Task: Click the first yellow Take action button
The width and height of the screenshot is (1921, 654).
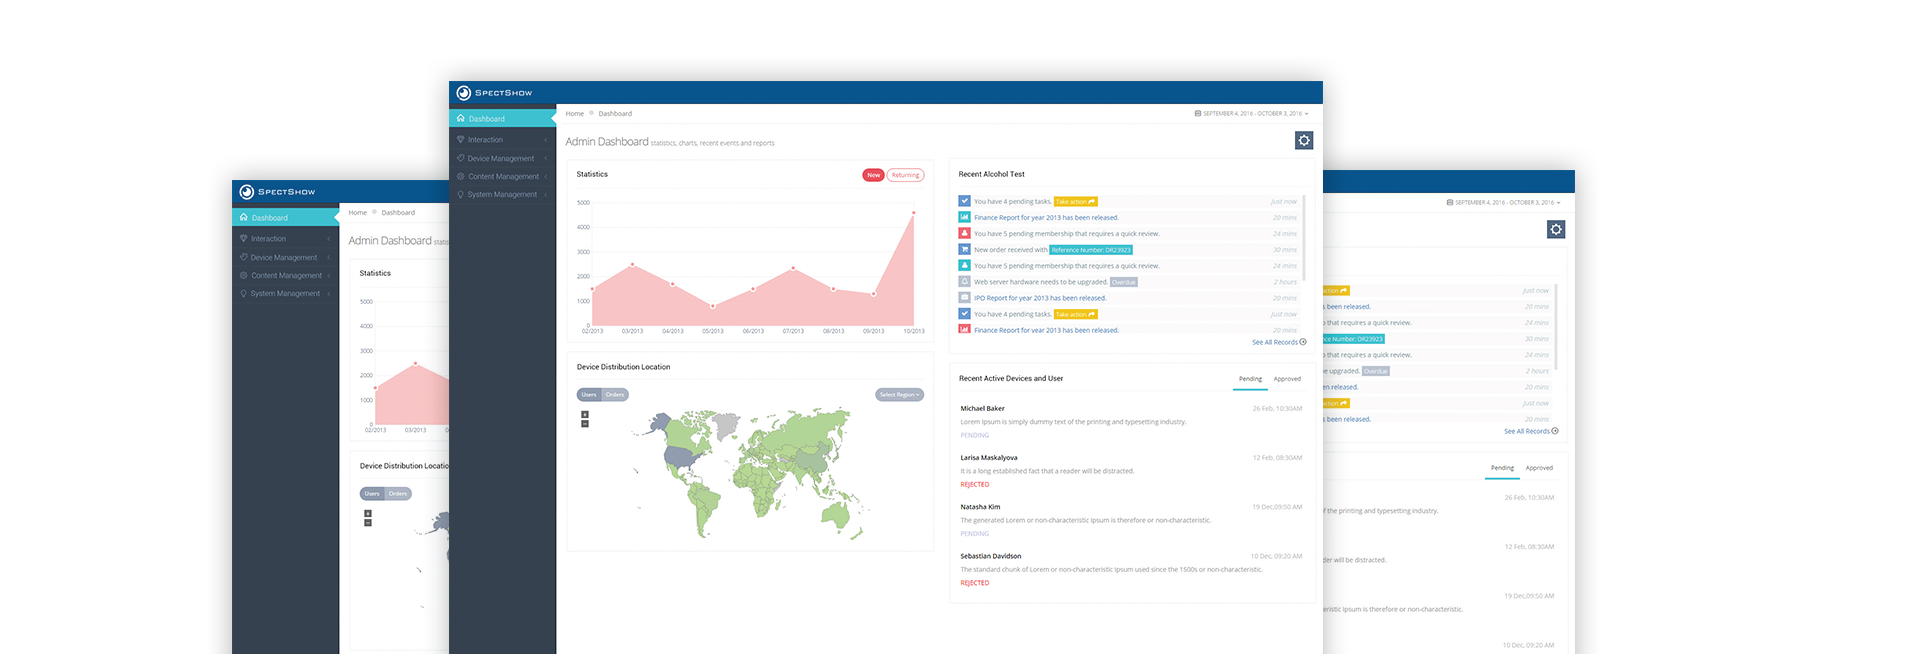Action: [1075, 202]
